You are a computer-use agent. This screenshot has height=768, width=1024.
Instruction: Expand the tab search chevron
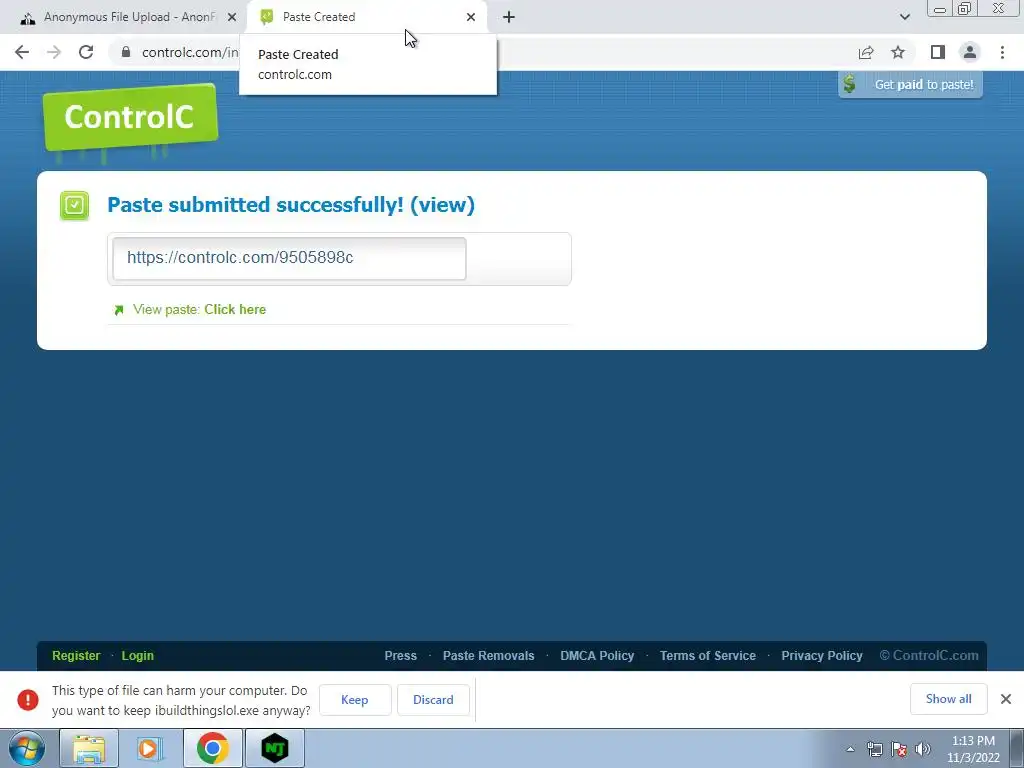(x=904, y=17)
